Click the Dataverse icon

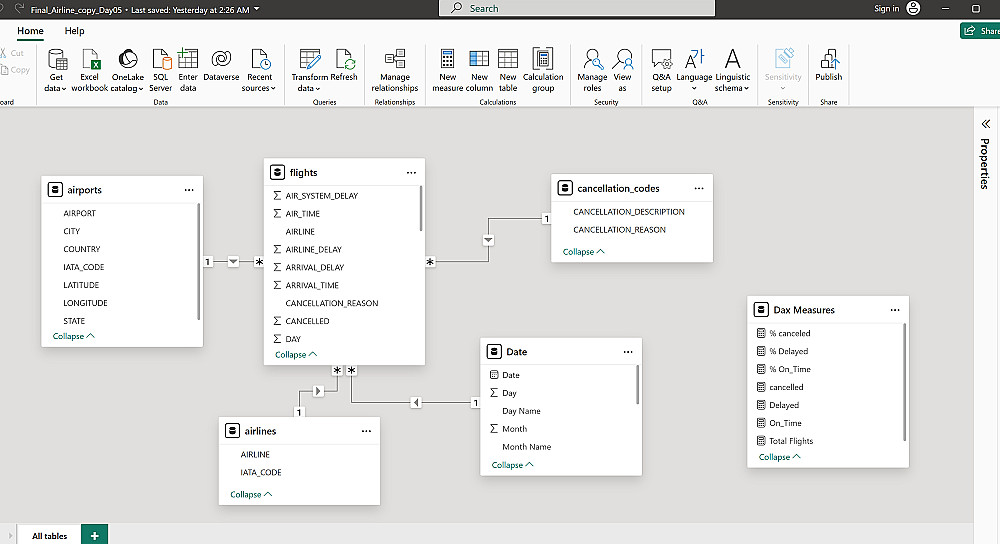(x=221, y=60)
